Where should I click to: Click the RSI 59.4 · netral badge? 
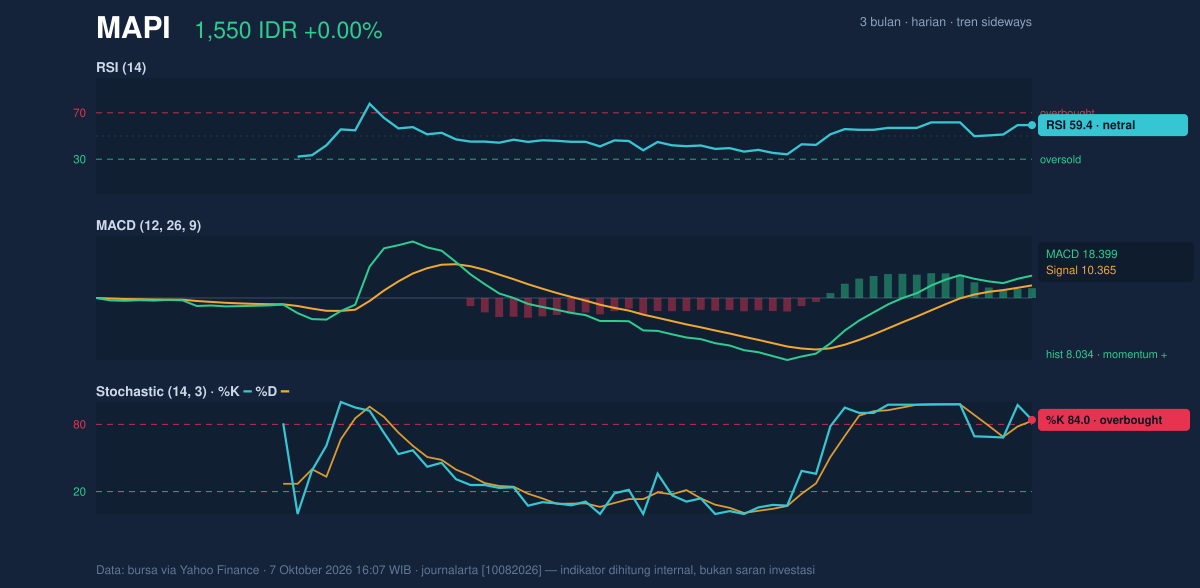pyautogui.click(x=1113, y=125)
